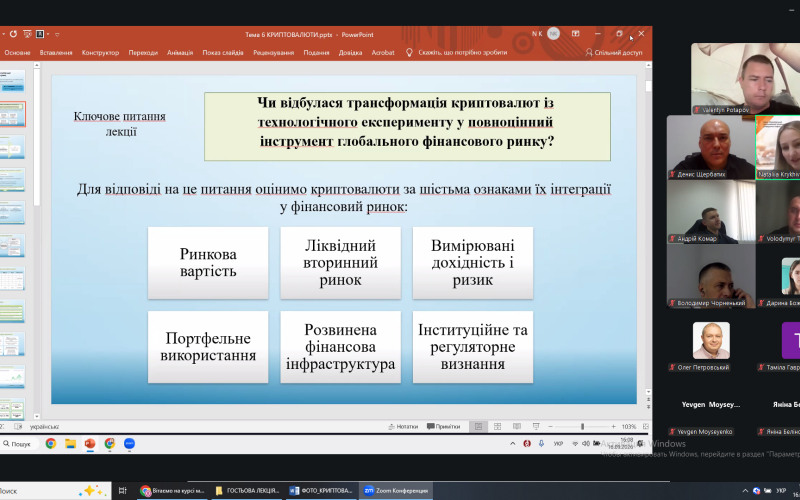Open the Основне ribbon tab
Image resolution: width=800 pixels, height=500 pixels.
[x=17, y=53]
